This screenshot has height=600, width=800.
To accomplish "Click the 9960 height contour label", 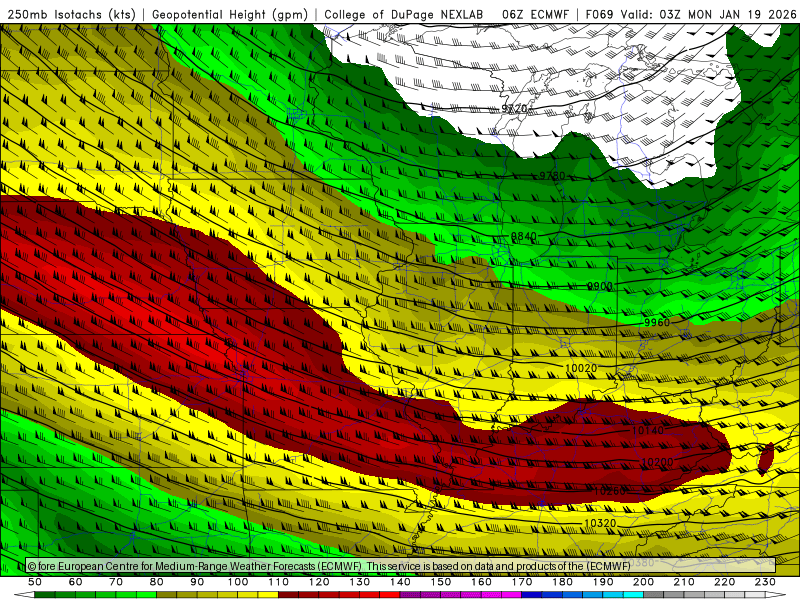I will (657, 322).
